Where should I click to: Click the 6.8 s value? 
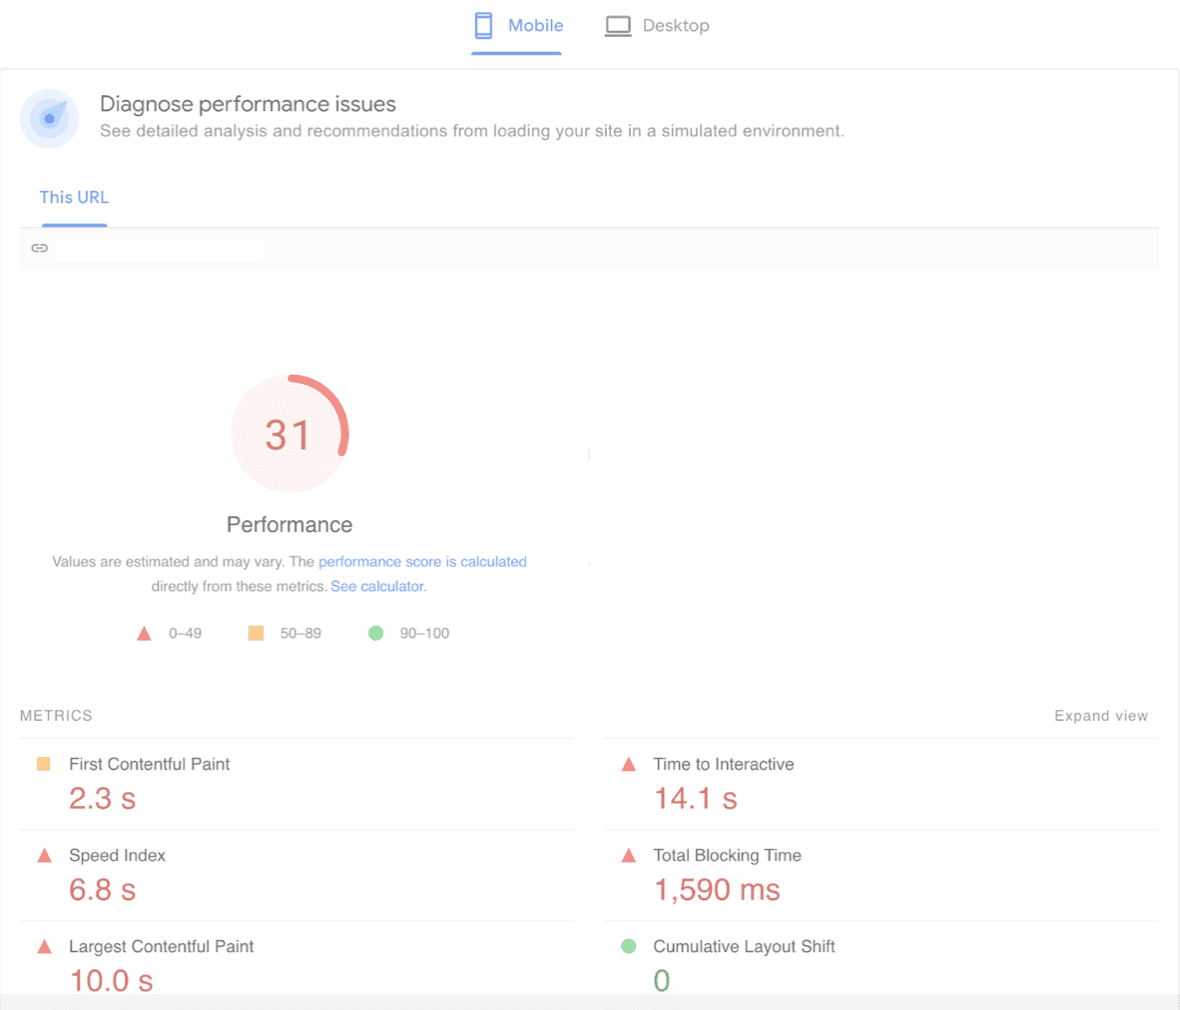(x=102, y=890)
